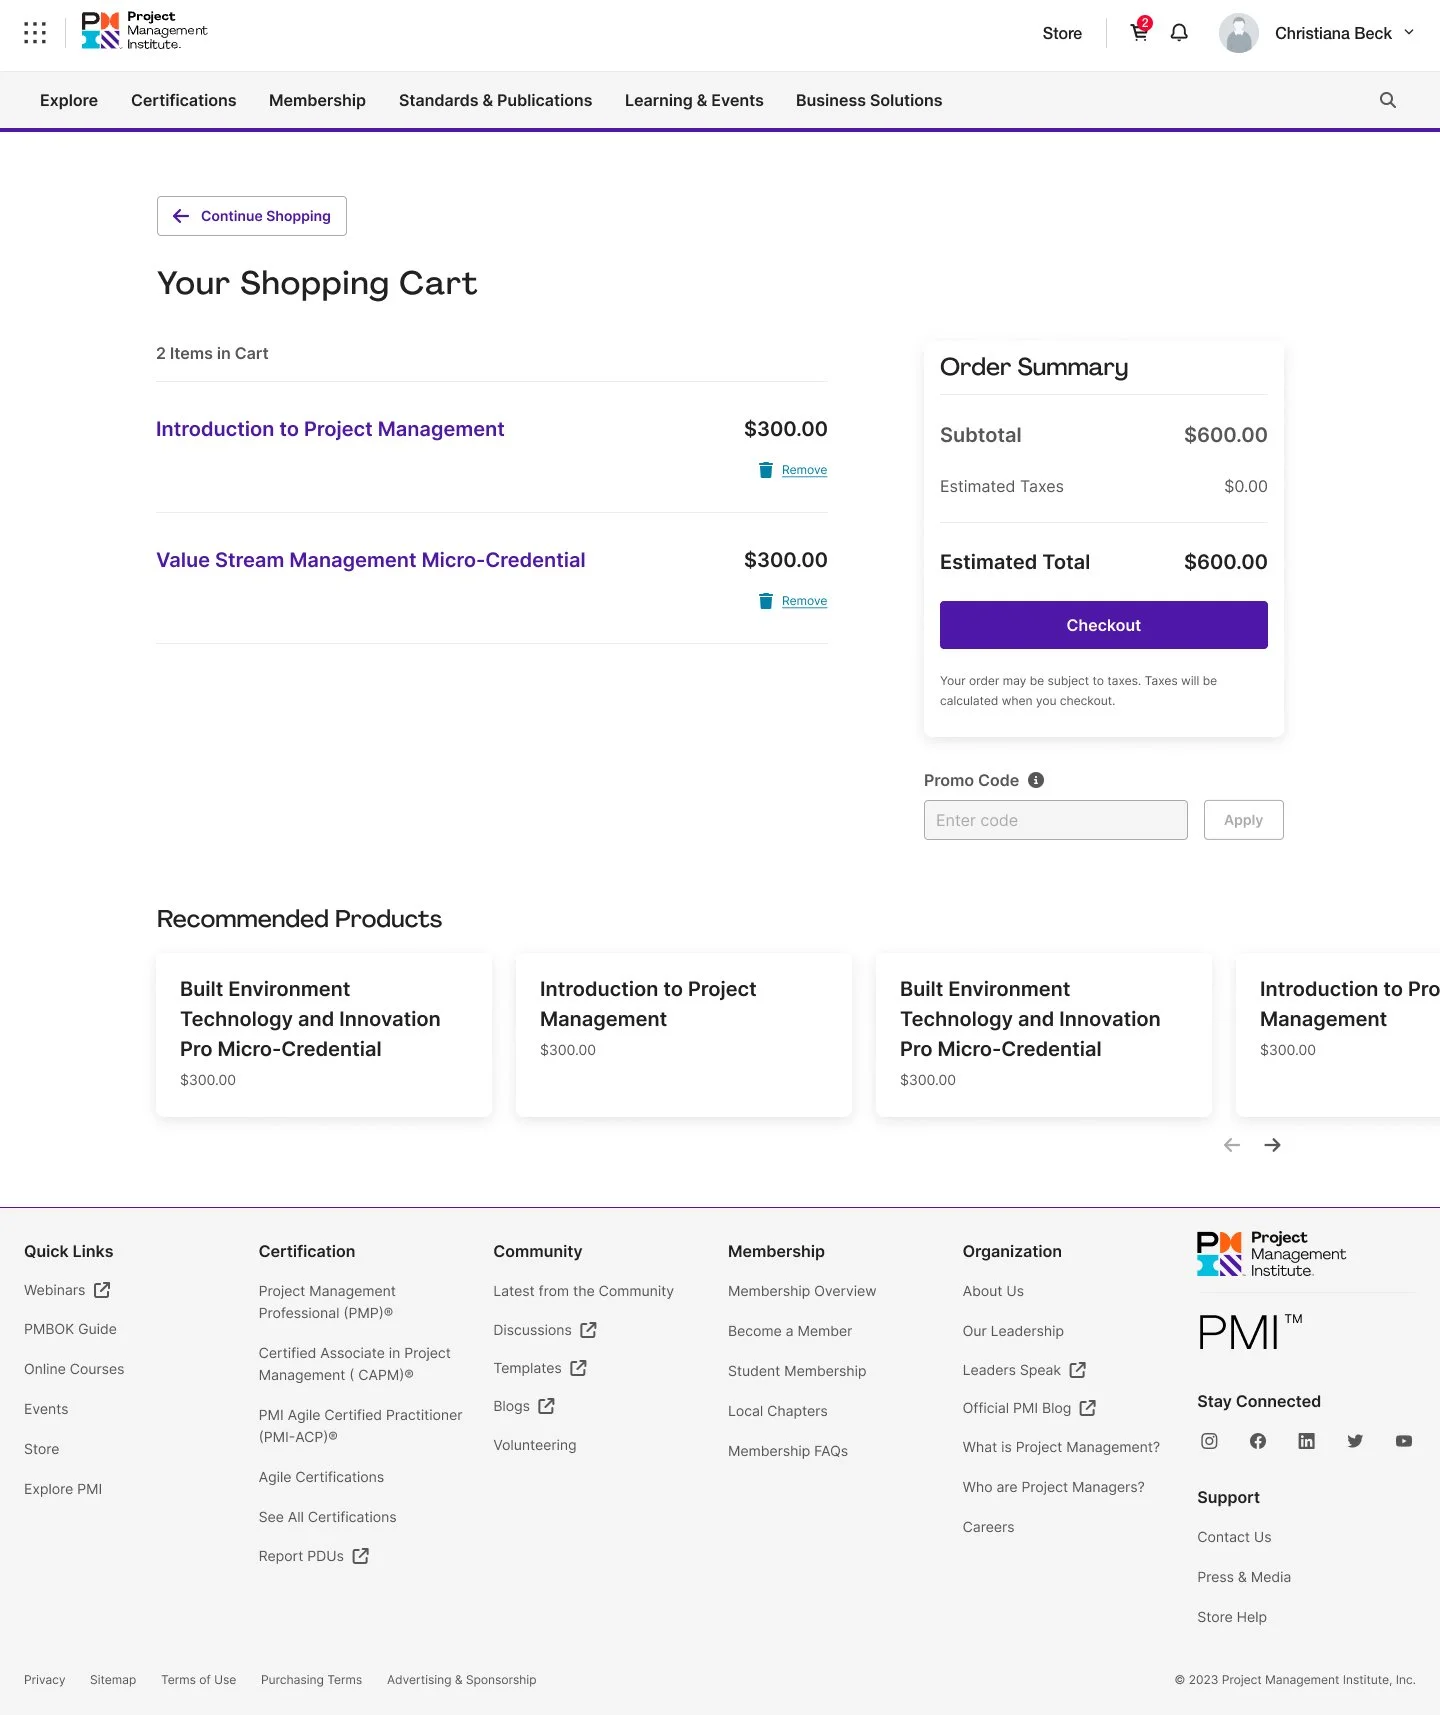Open the Events footer link

[x=46, y=1409]
